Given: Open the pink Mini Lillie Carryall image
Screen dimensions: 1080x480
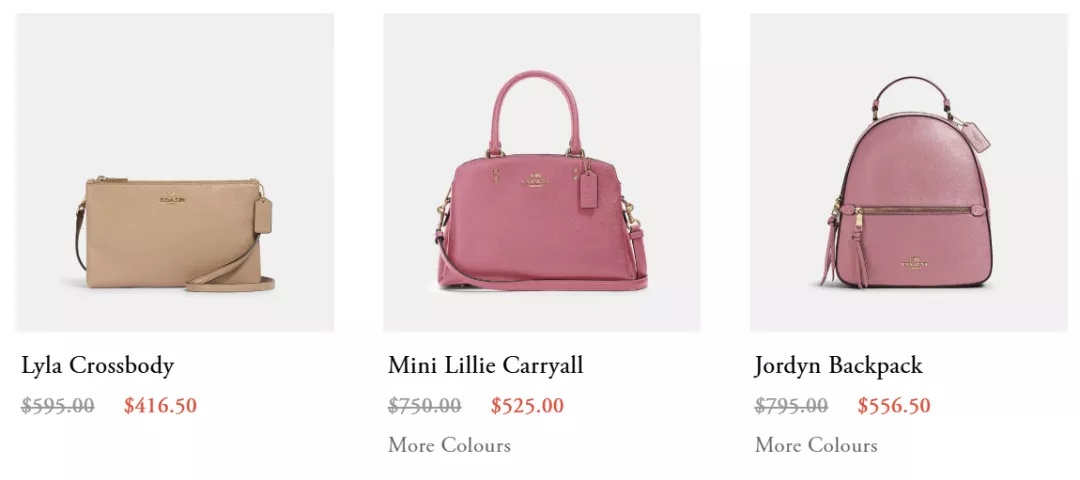Looking at the screenshot, I should pos(541,172).
